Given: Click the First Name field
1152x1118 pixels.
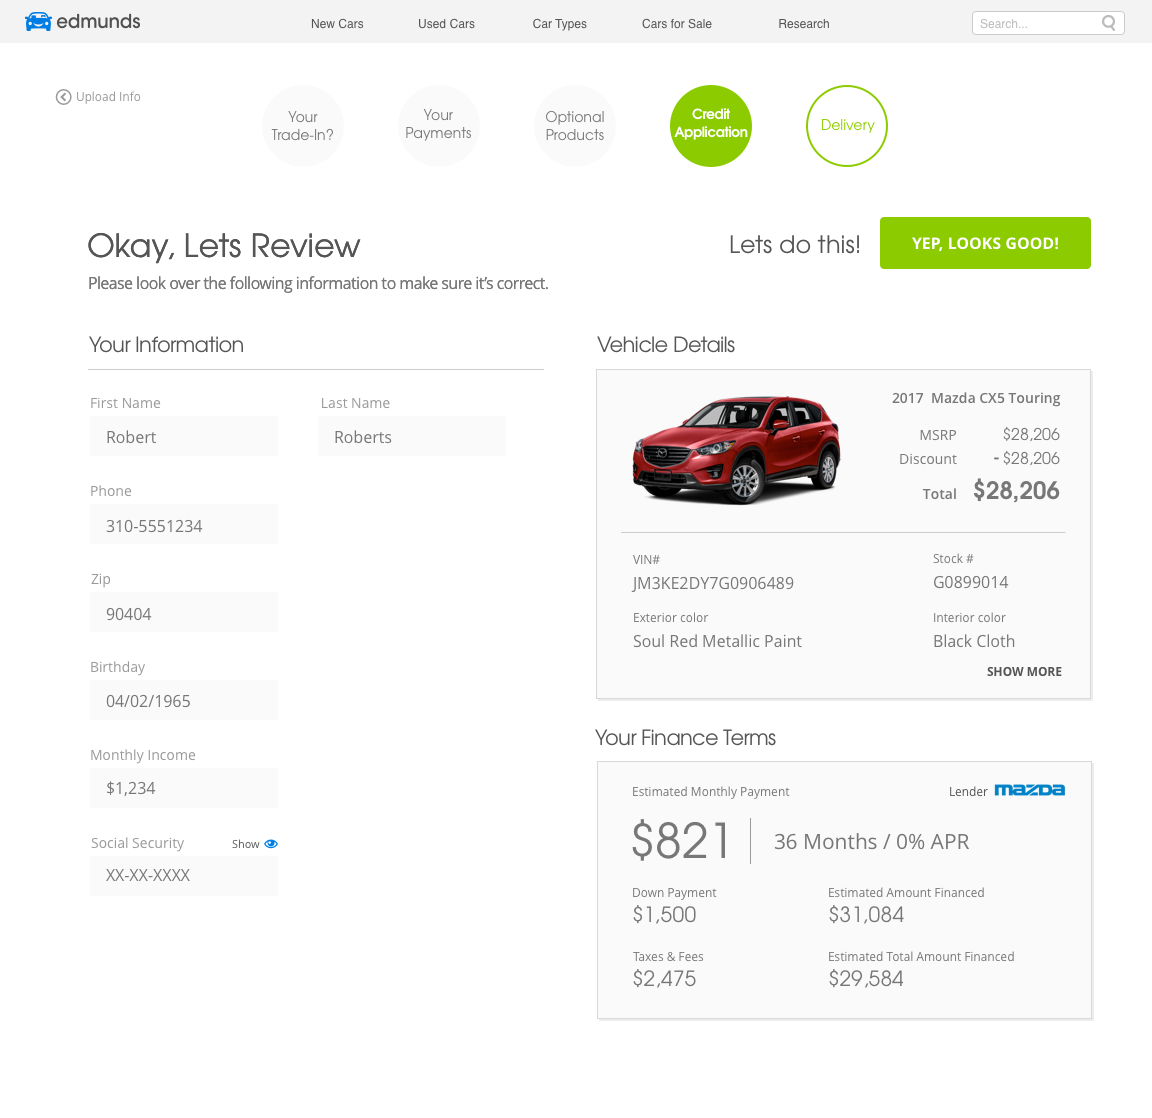Looking at the screenshot, I should 184,437.
